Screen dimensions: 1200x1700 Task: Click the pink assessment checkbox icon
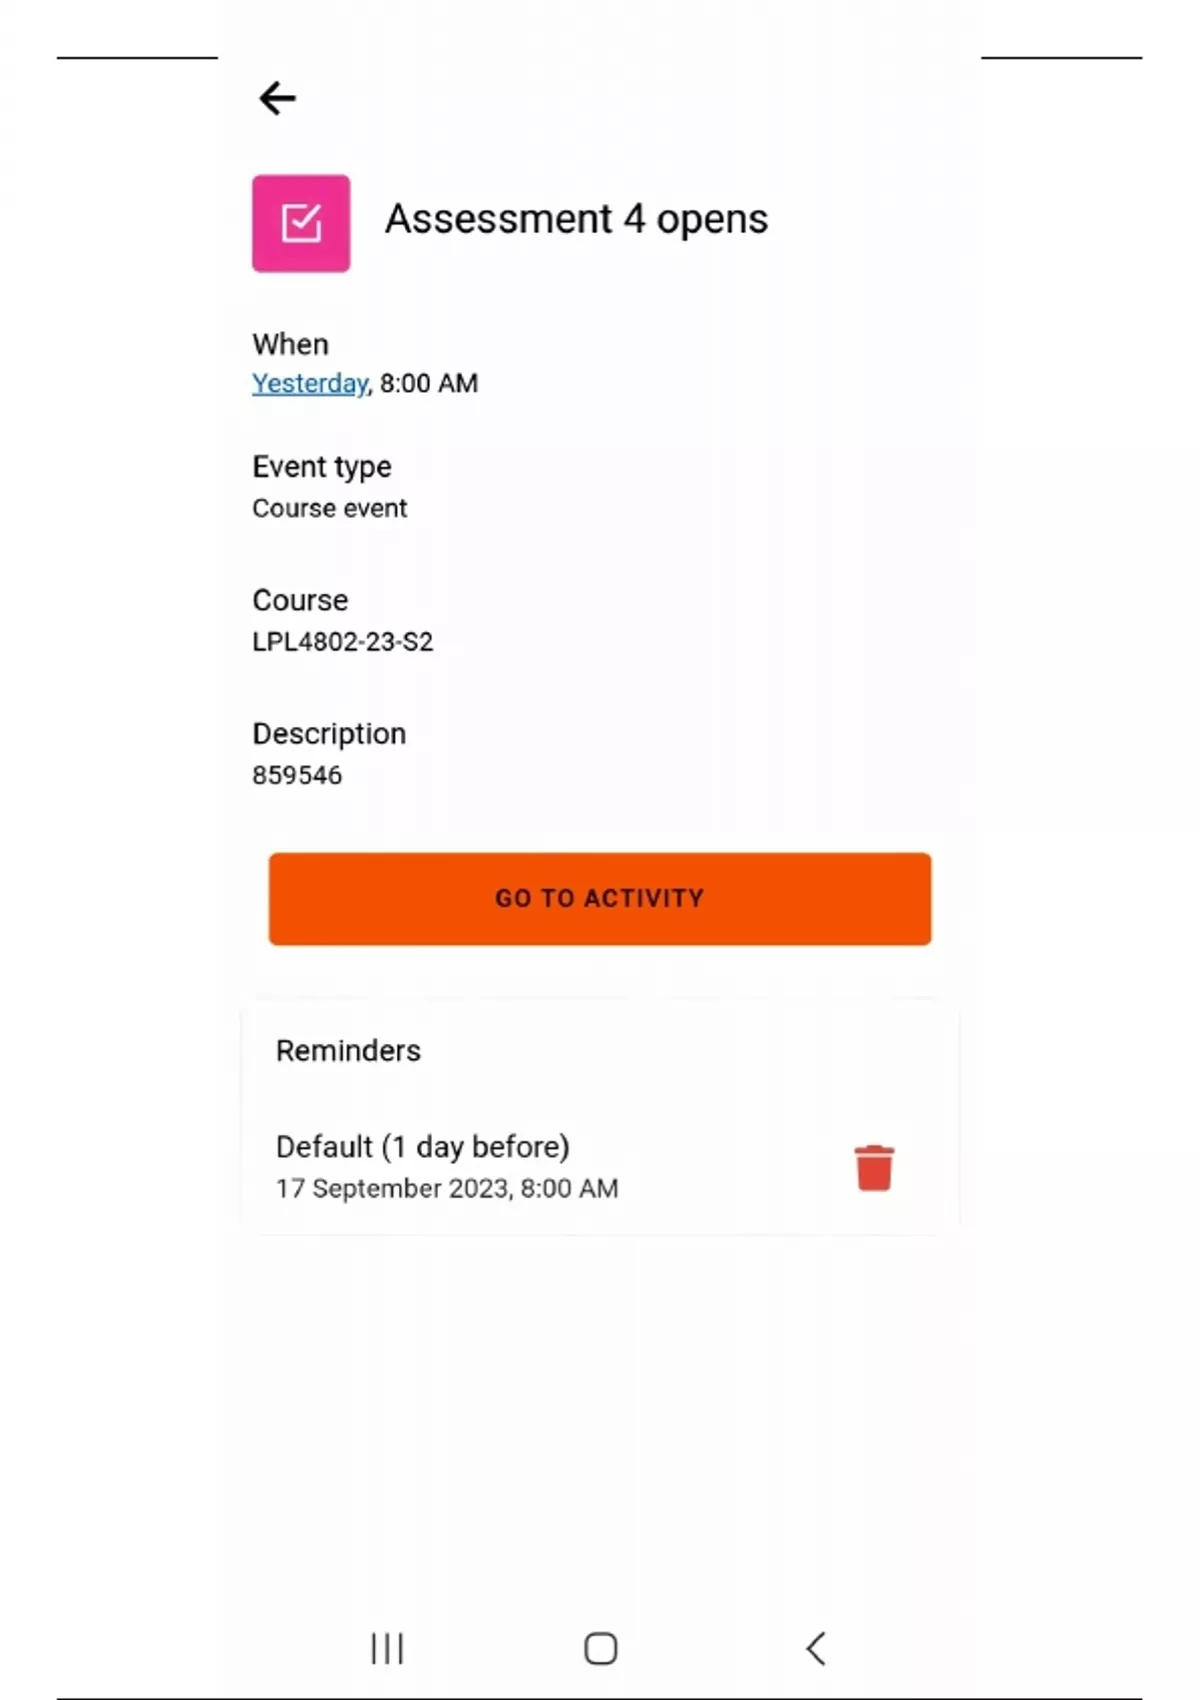301,223
